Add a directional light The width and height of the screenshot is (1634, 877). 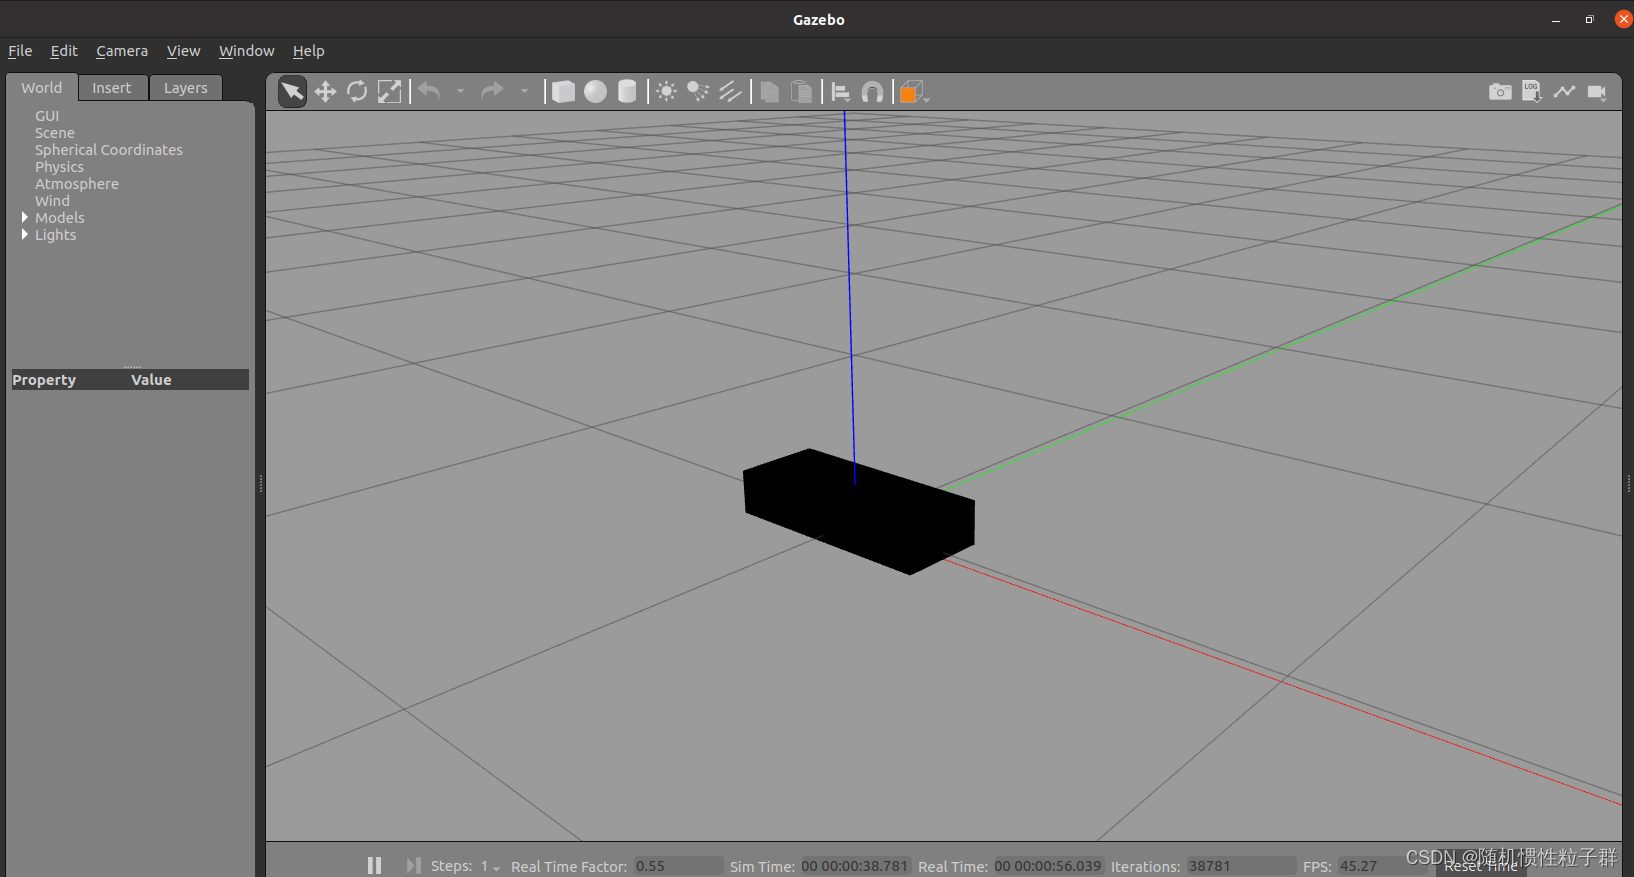pos(730,92)
